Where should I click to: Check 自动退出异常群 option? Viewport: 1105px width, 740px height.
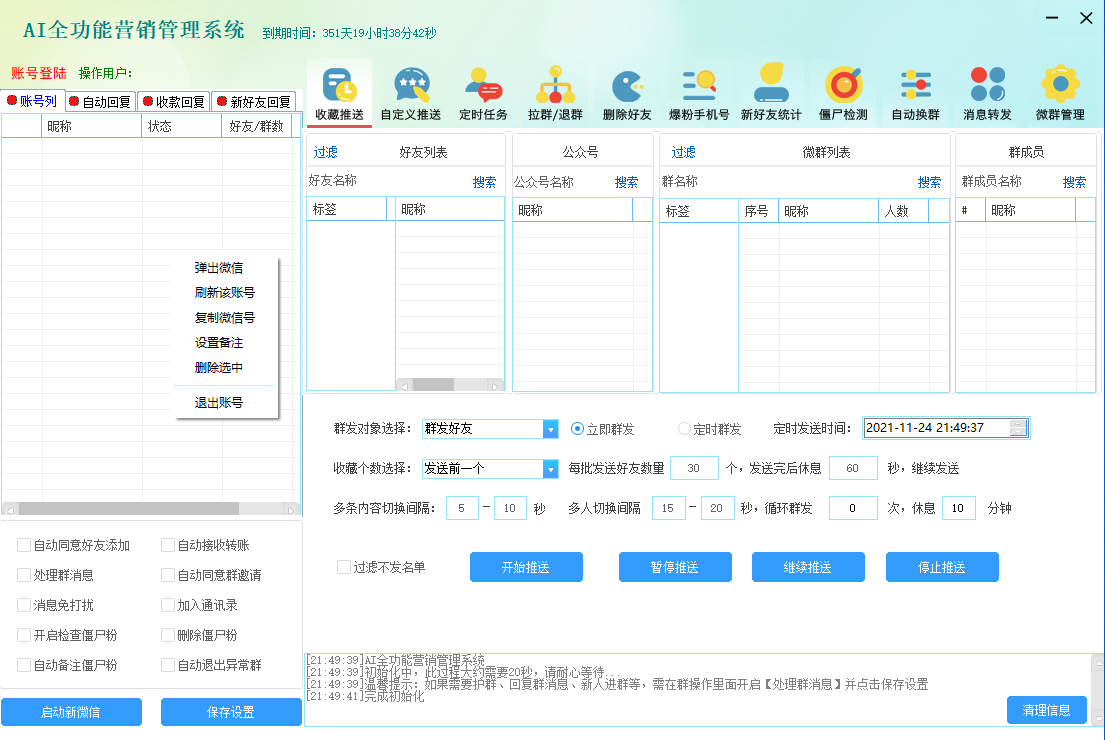click(168, 665)
